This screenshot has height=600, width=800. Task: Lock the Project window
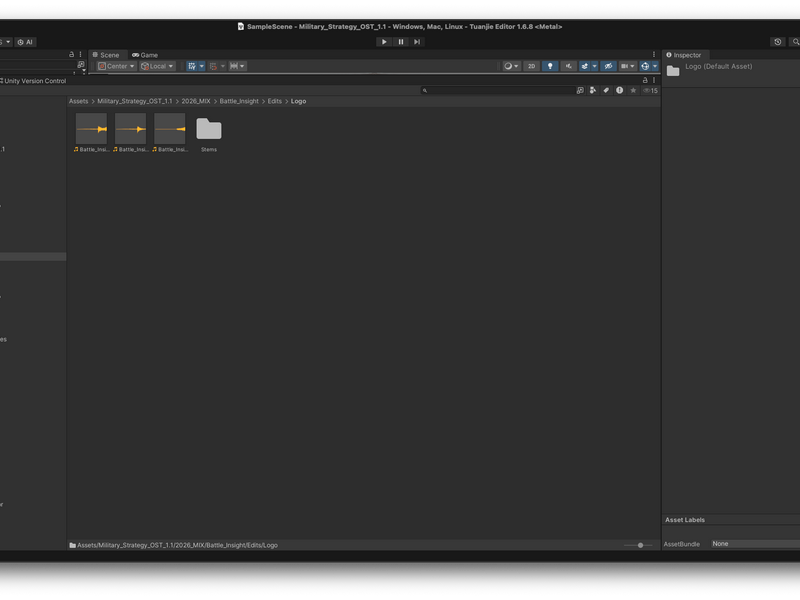coord(645,80)
